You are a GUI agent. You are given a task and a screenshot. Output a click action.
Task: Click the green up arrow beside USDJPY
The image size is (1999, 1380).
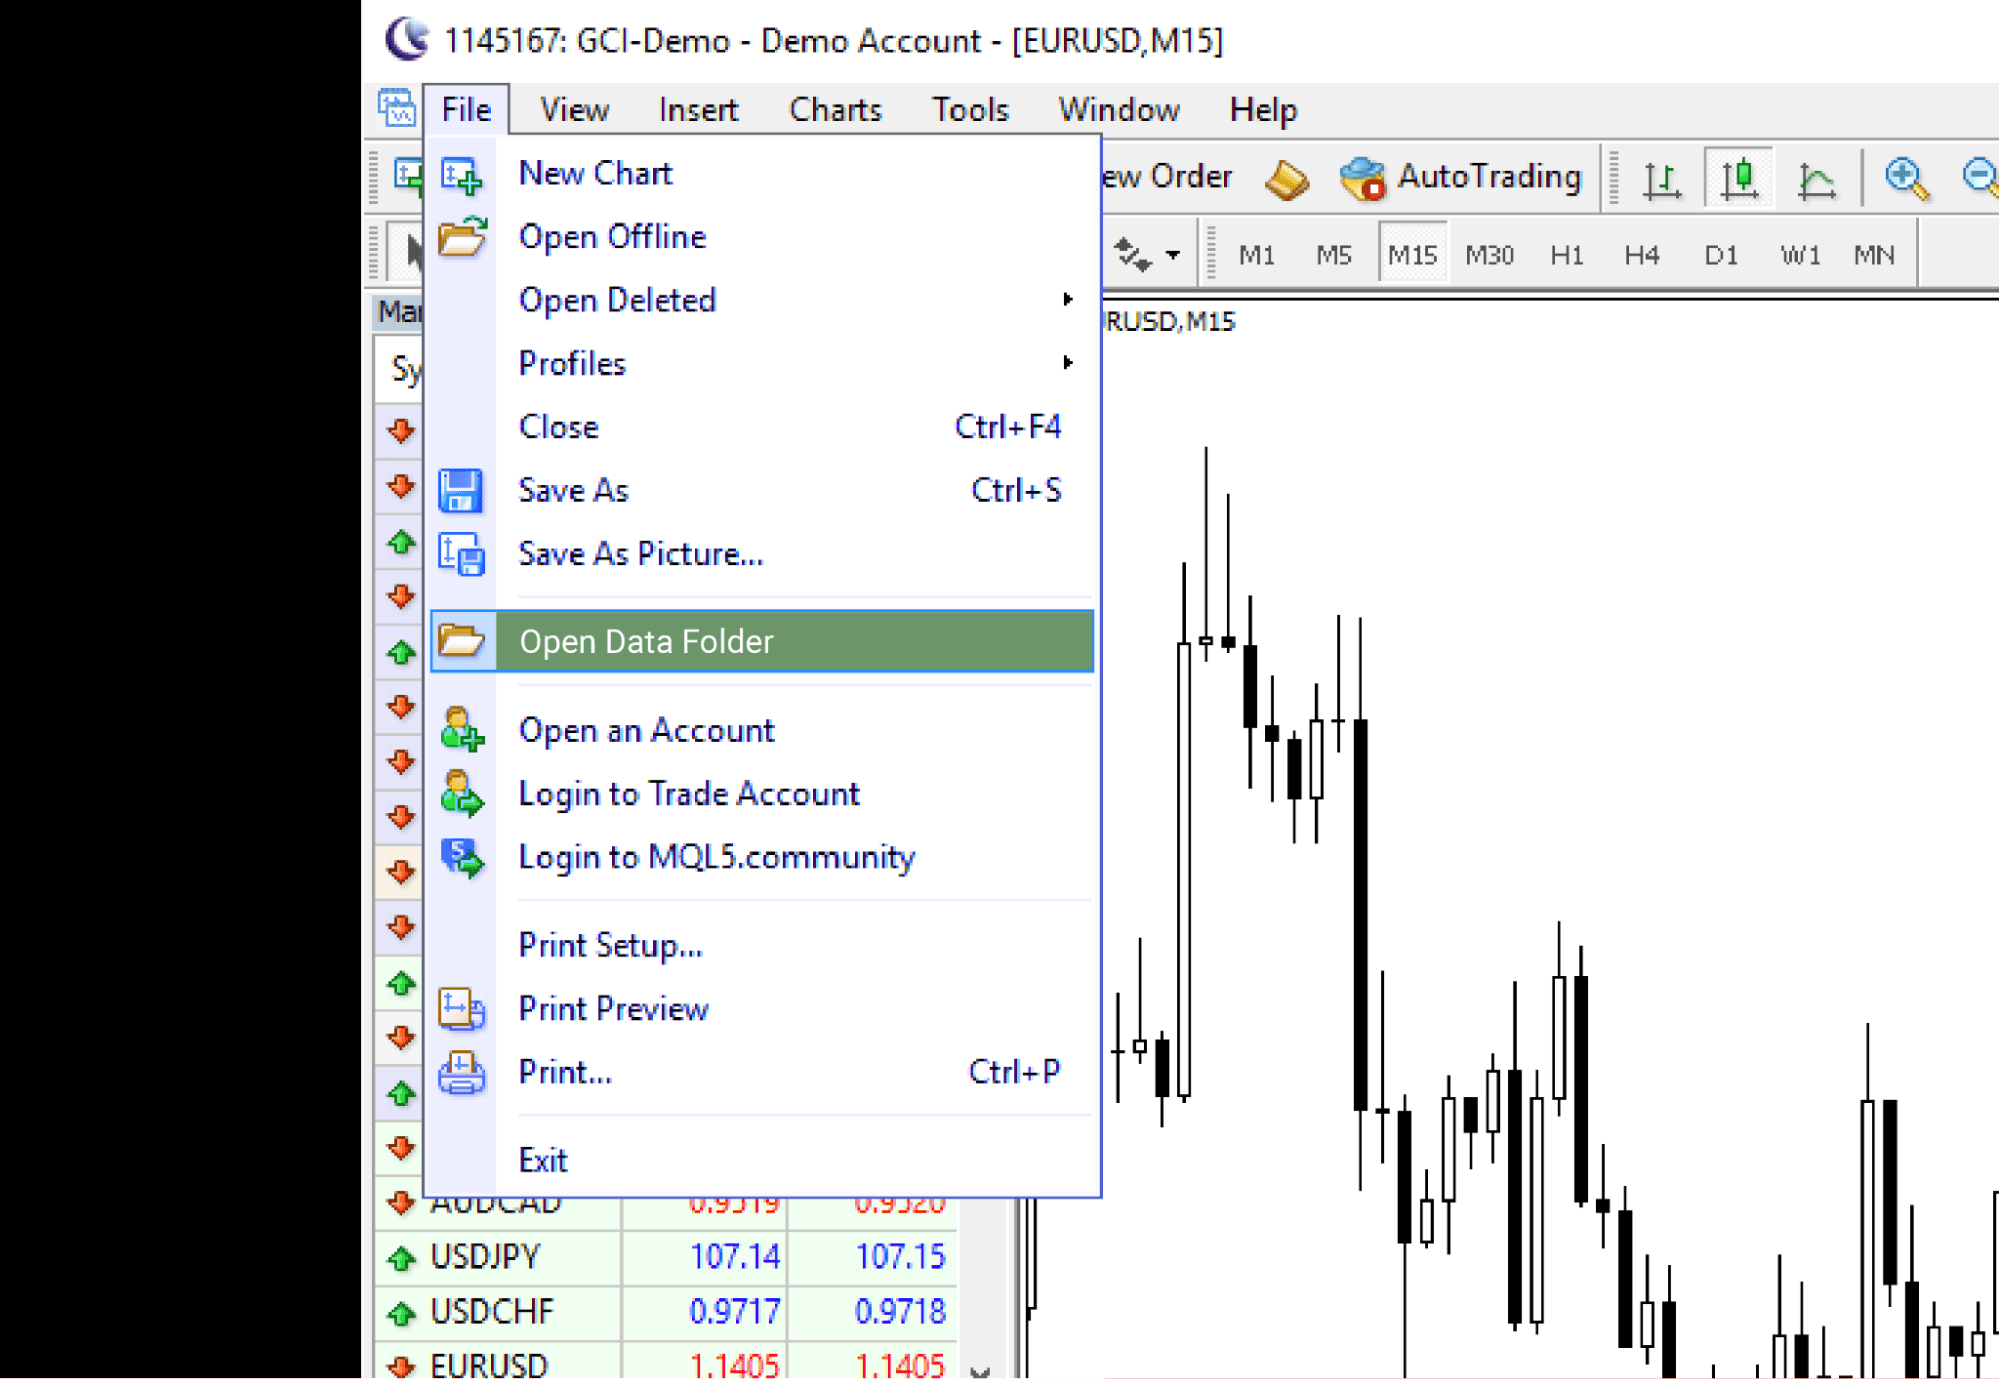[402, 1258]
